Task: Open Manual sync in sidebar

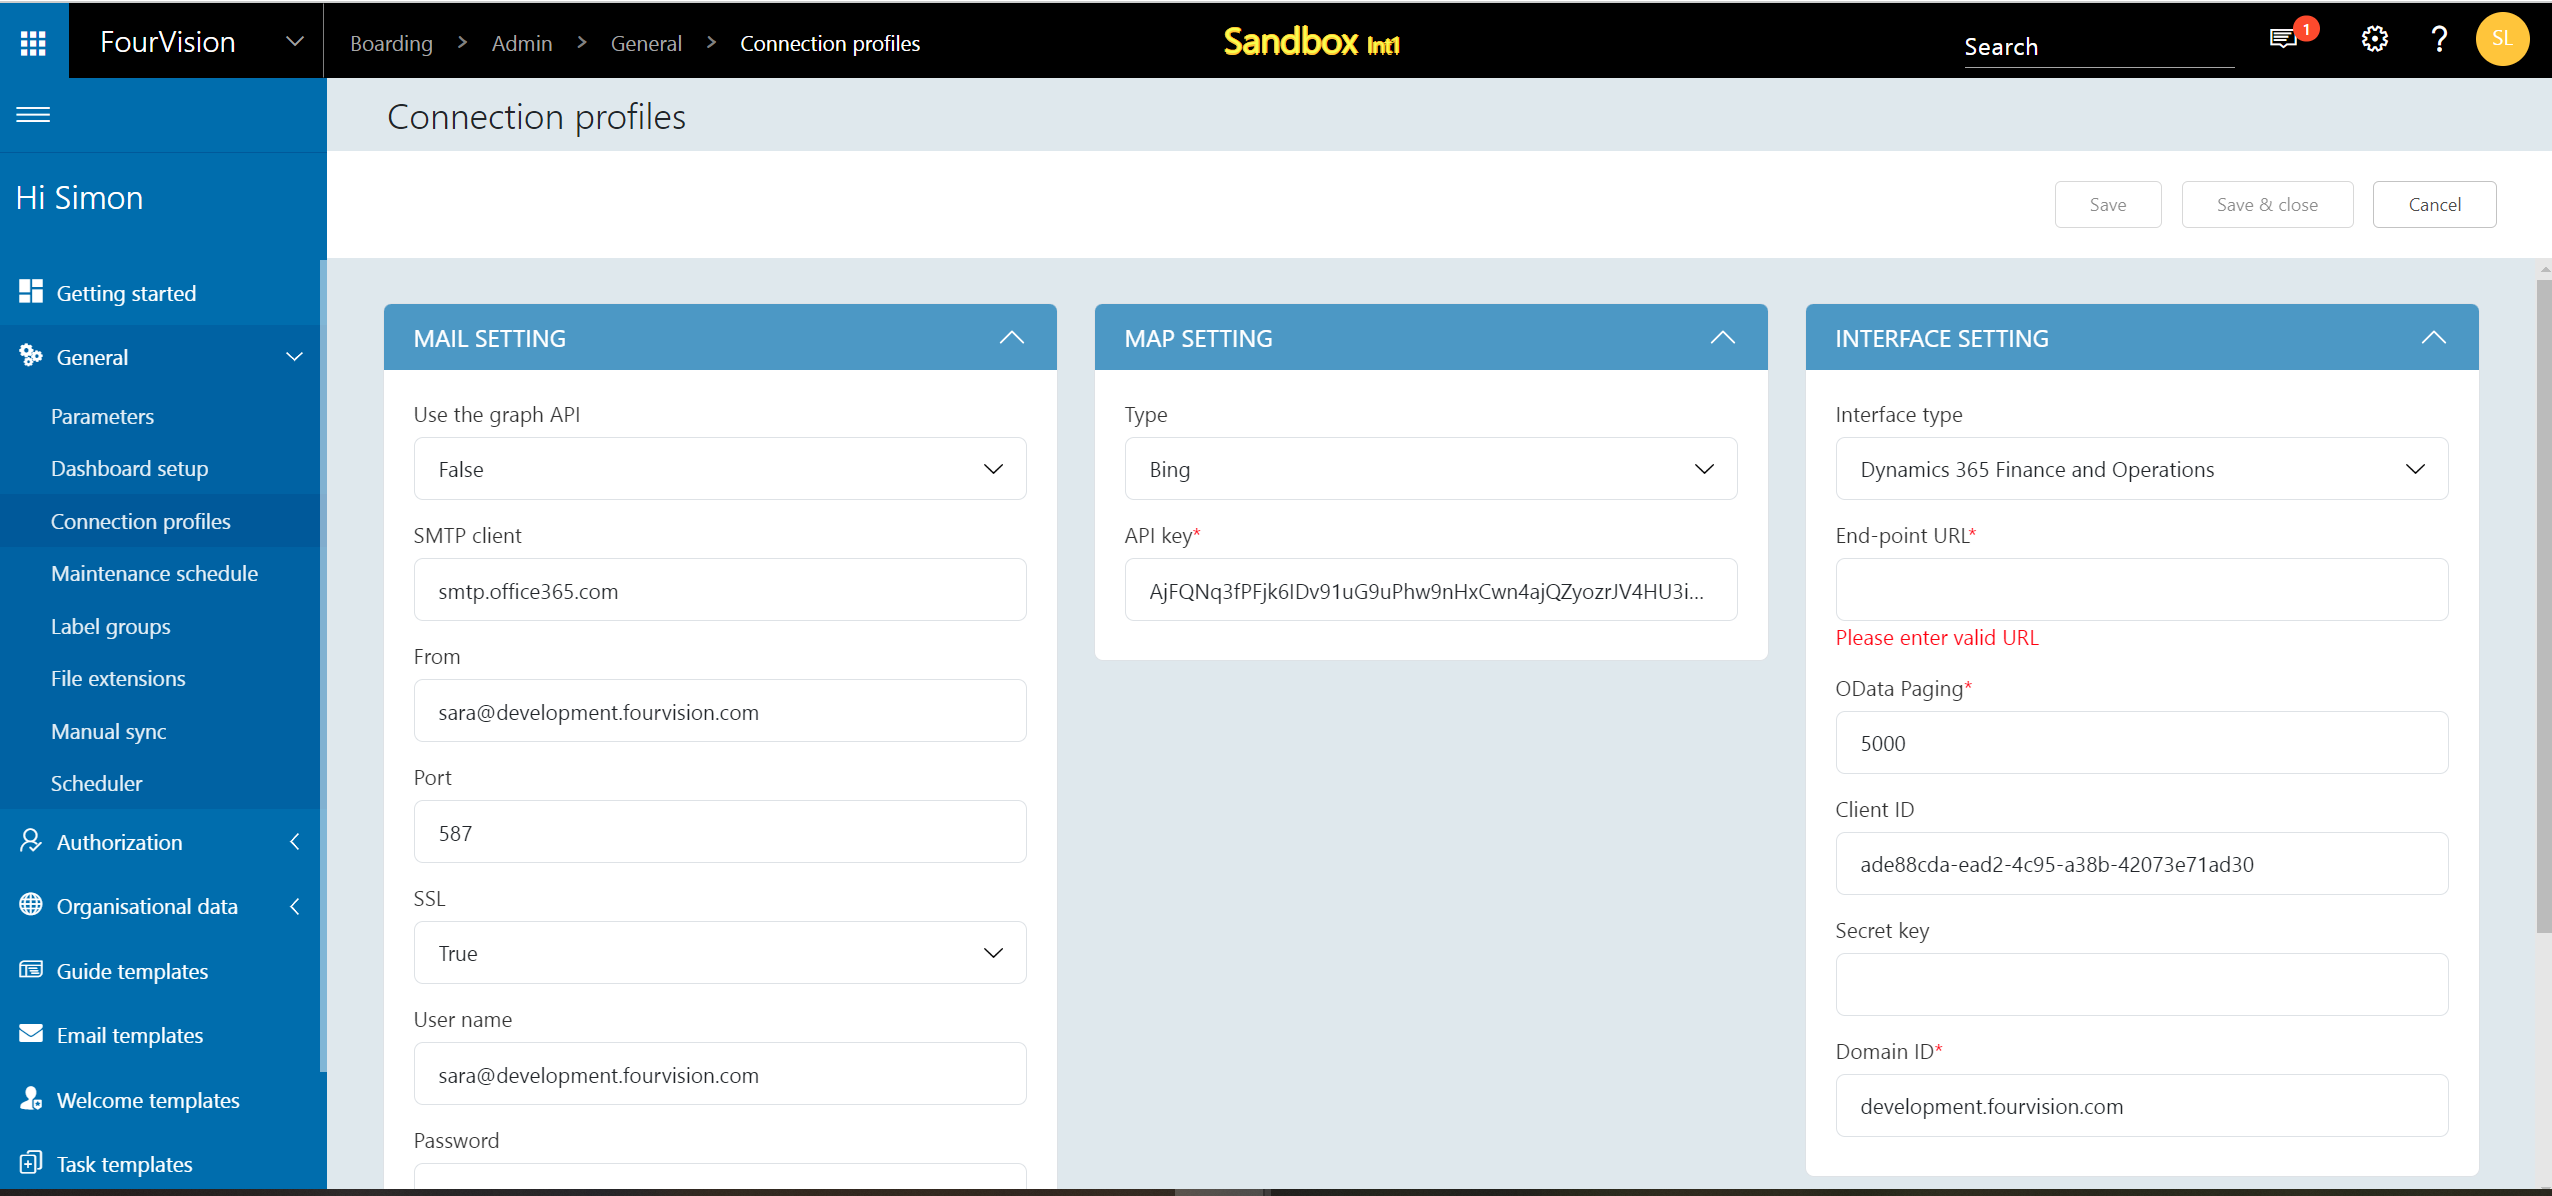Action: point(109,731)
